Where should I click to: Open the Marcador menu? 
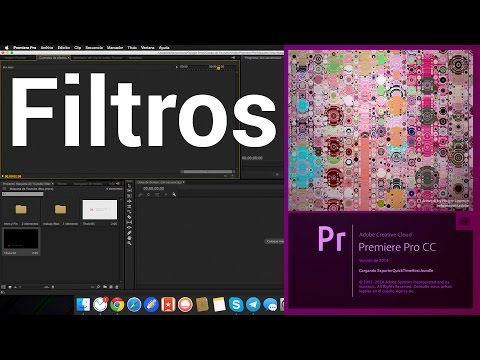(x=115, y=48)
